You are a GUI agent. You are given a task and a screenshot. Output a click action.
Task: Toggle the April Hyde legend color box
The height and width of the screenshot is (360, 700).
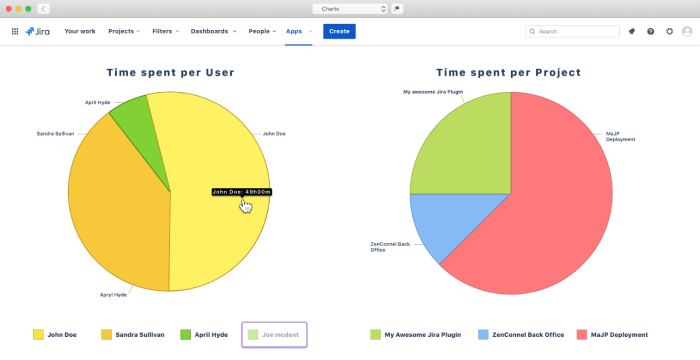click(x=185, y=335)
